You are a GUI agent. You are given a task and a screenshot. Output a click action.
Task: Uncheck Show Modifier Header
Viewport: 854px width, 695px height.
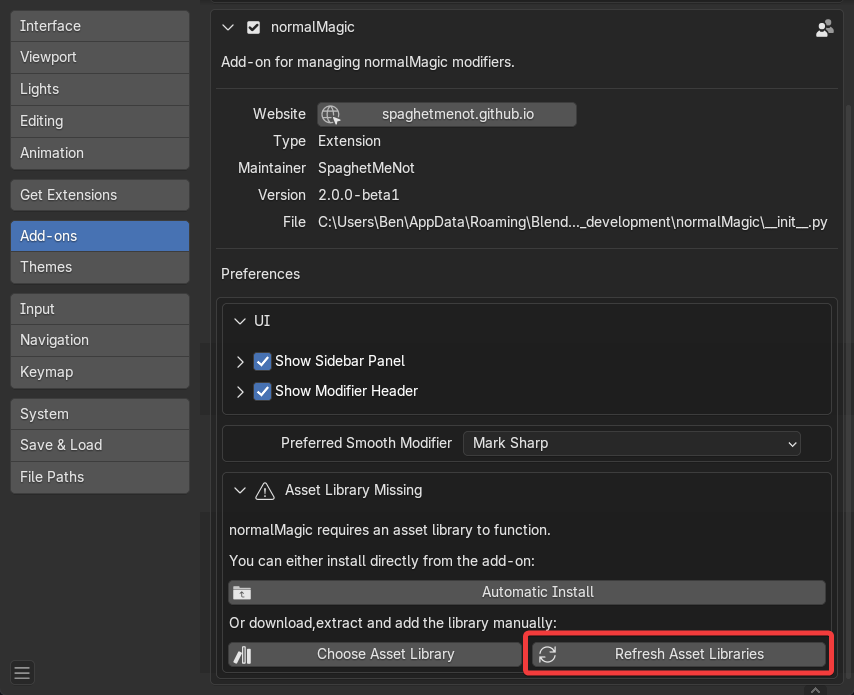click(x=263, y=391)
